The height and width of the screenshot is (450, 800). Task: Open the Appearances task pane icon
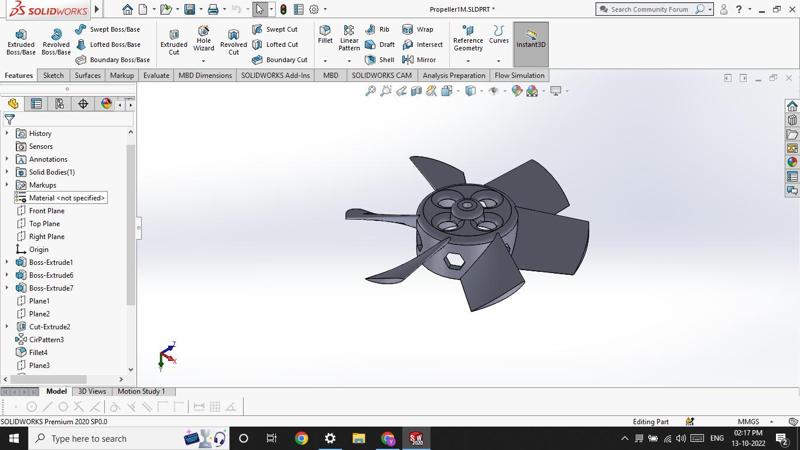(792, 162)
